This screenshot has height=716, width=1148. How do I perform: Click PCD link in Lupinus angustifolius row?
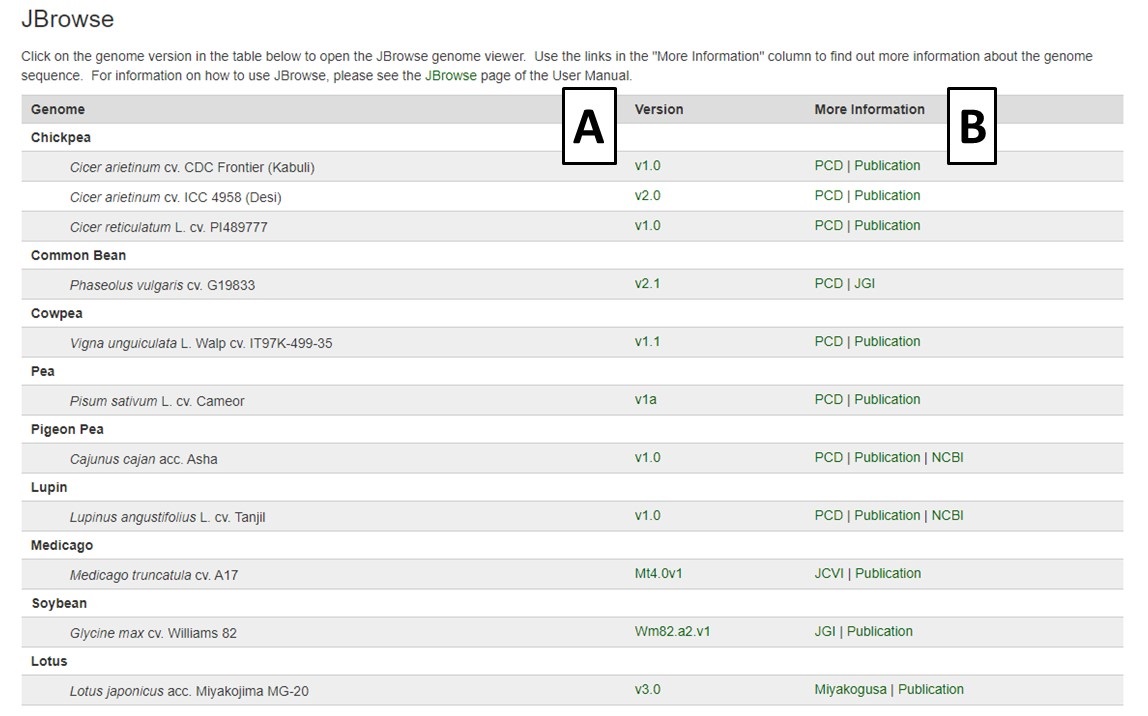[x=829, y=515]
